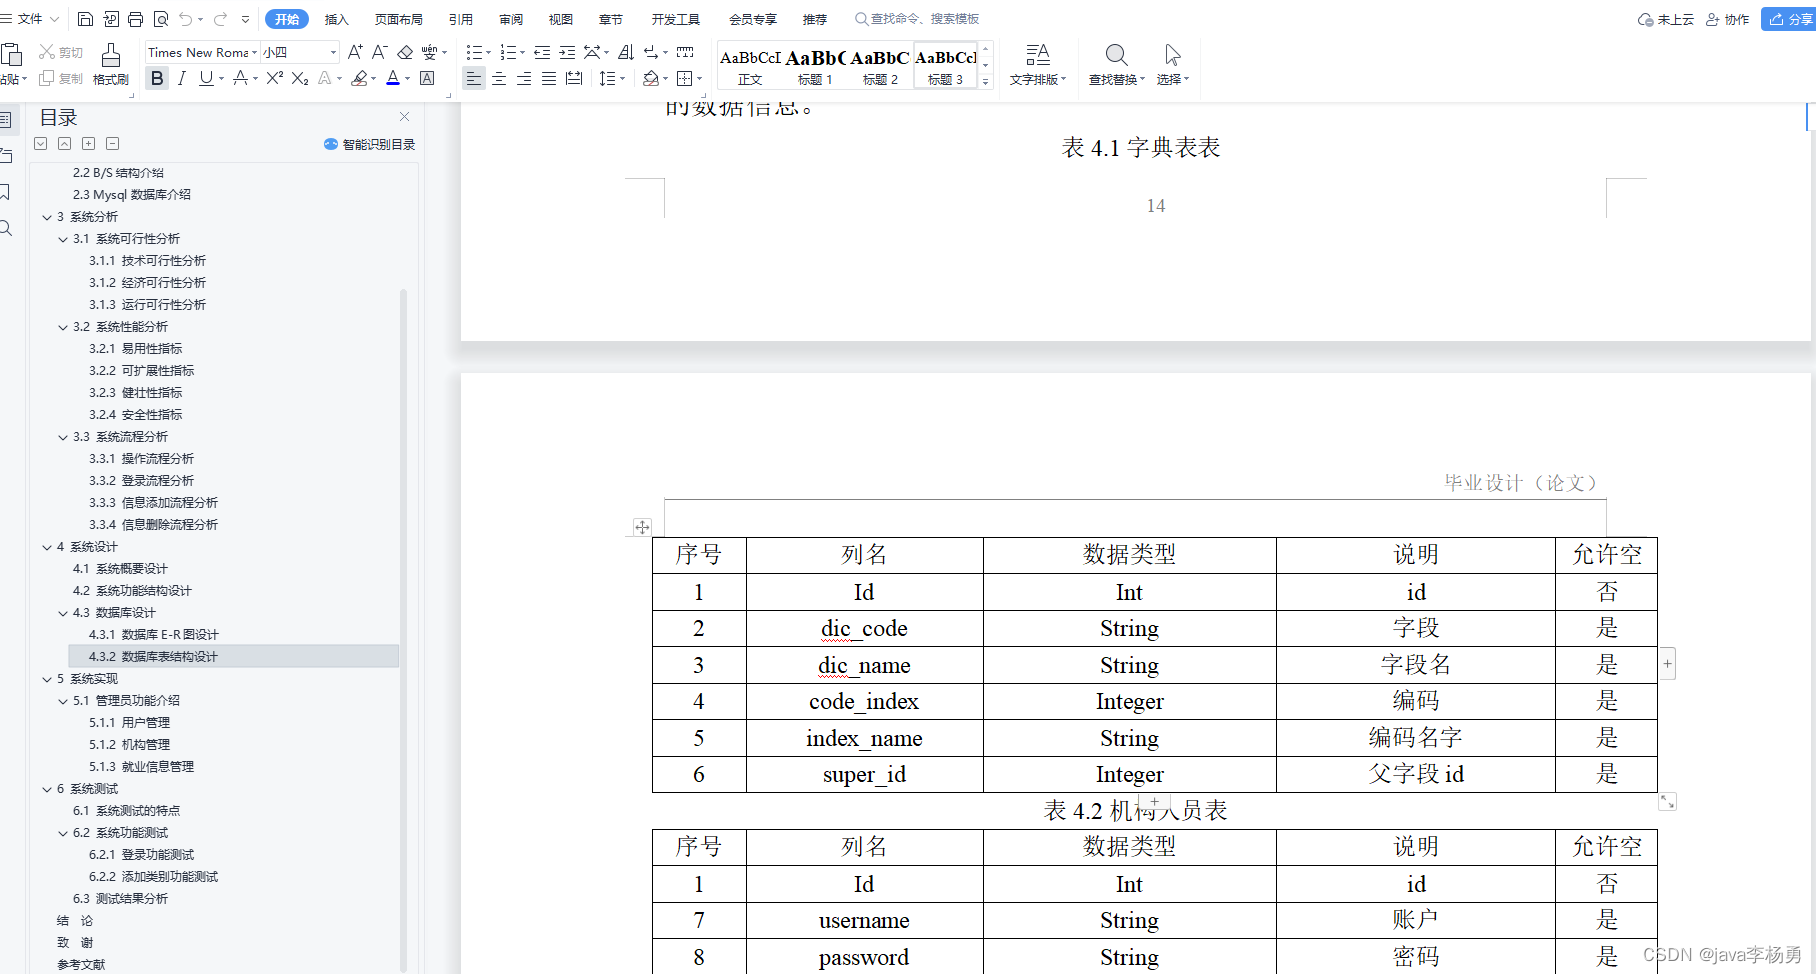Viewport: 1816px width, 974px height.
Task: Click the shading paint bucket color
Action: [650, 78]
